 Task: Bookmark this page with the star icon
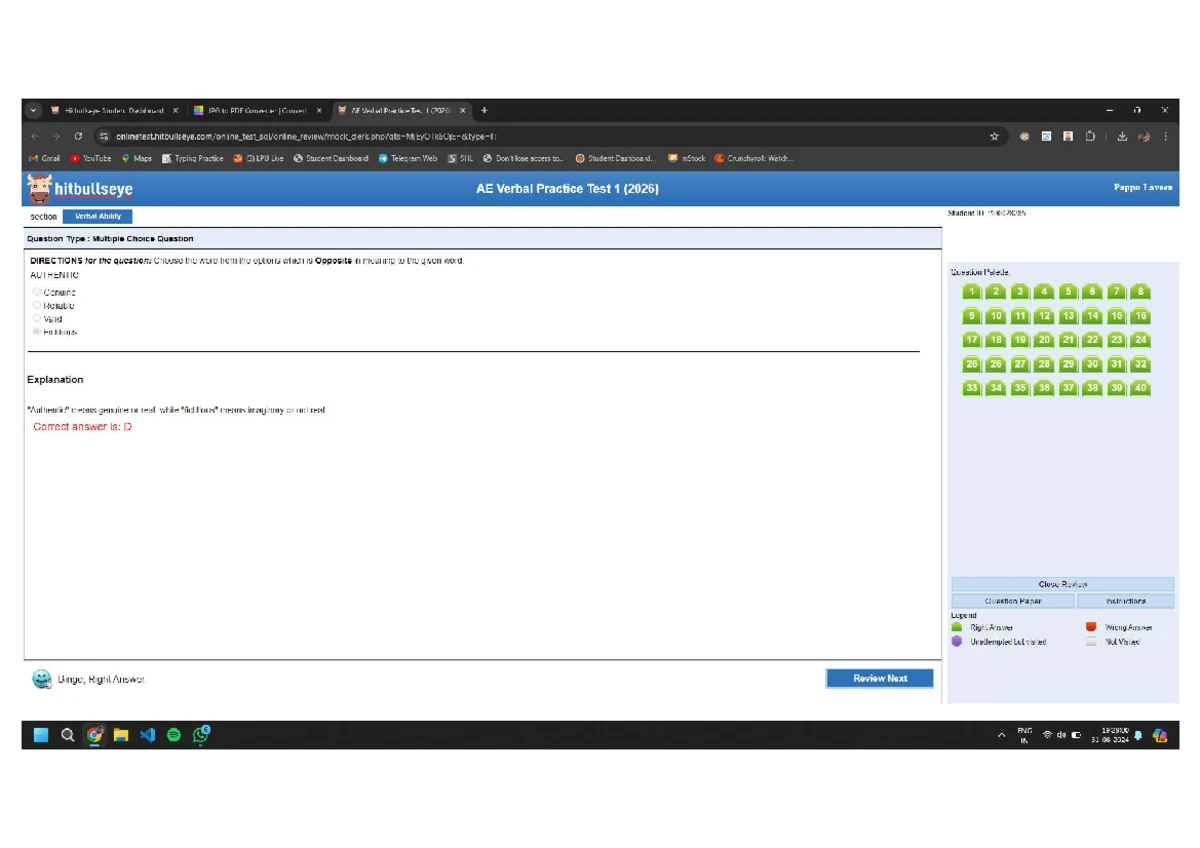(994, 137)
